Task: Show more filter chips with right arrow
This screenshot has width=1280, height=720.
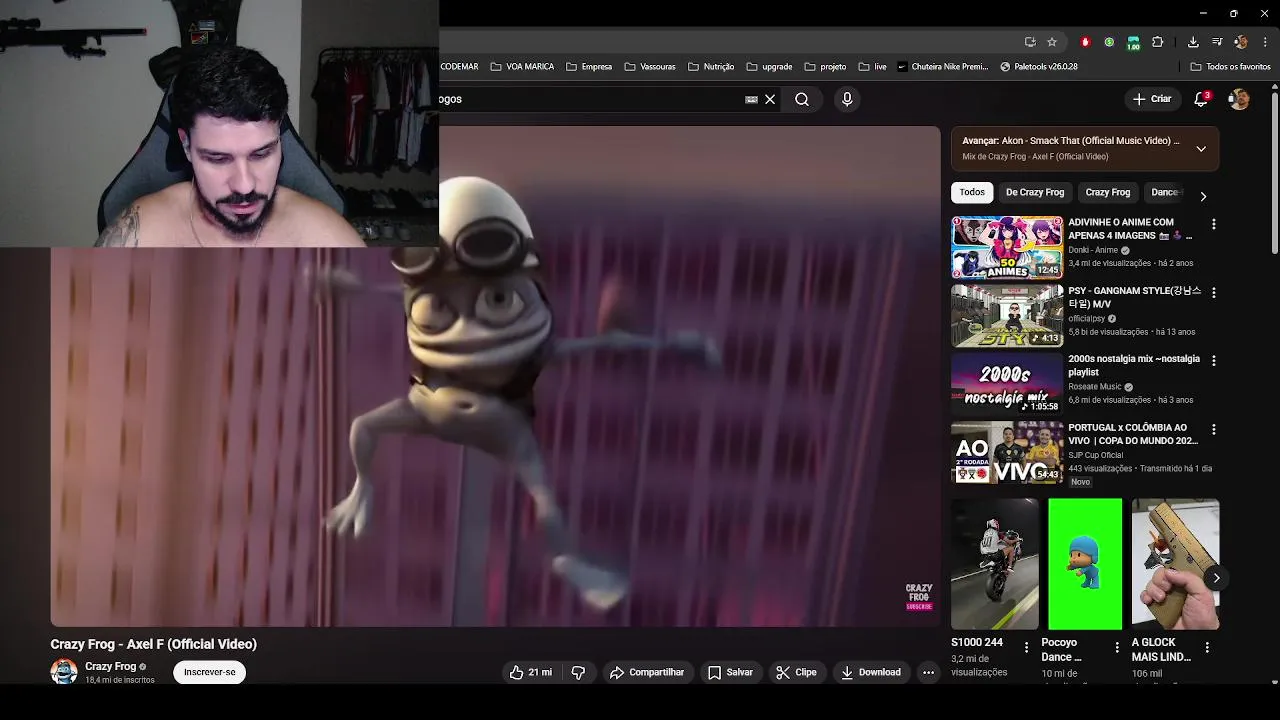Action: 1203,196
